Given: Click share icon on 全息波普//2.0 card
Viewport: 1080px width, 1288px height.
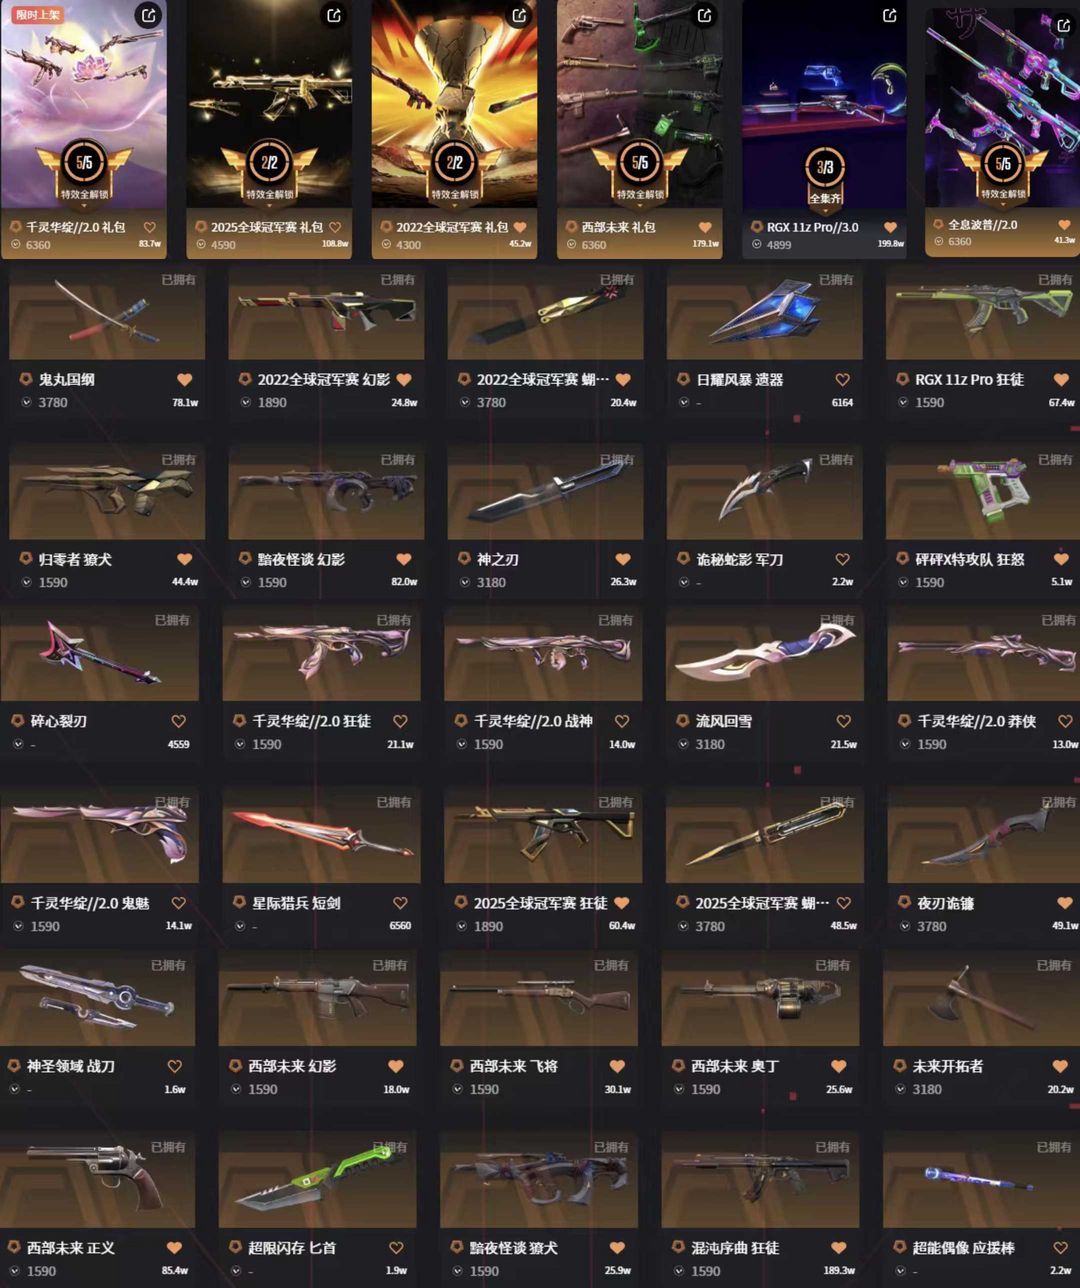Looking at the screenshot, I should tap(1063, 25).
